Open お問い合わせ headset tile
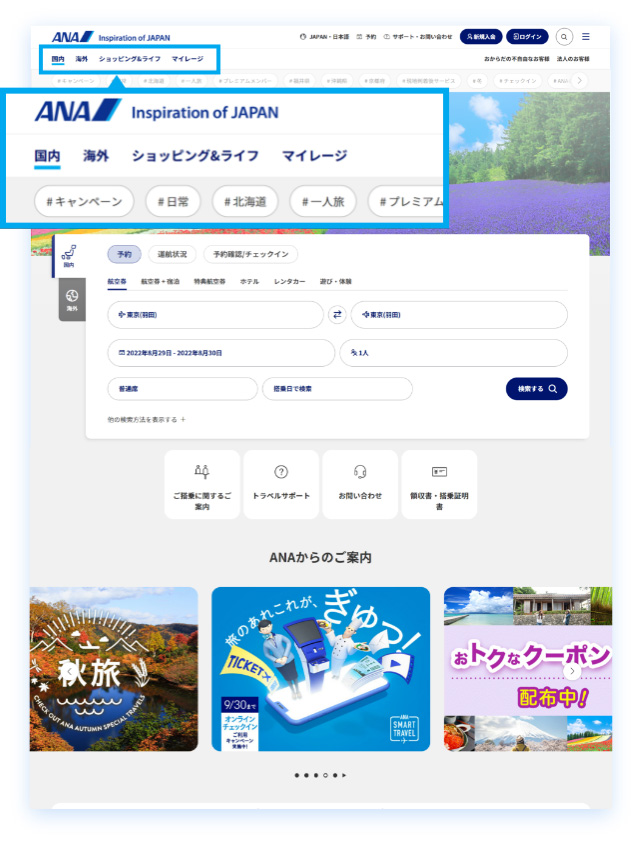 pos(360,484)
